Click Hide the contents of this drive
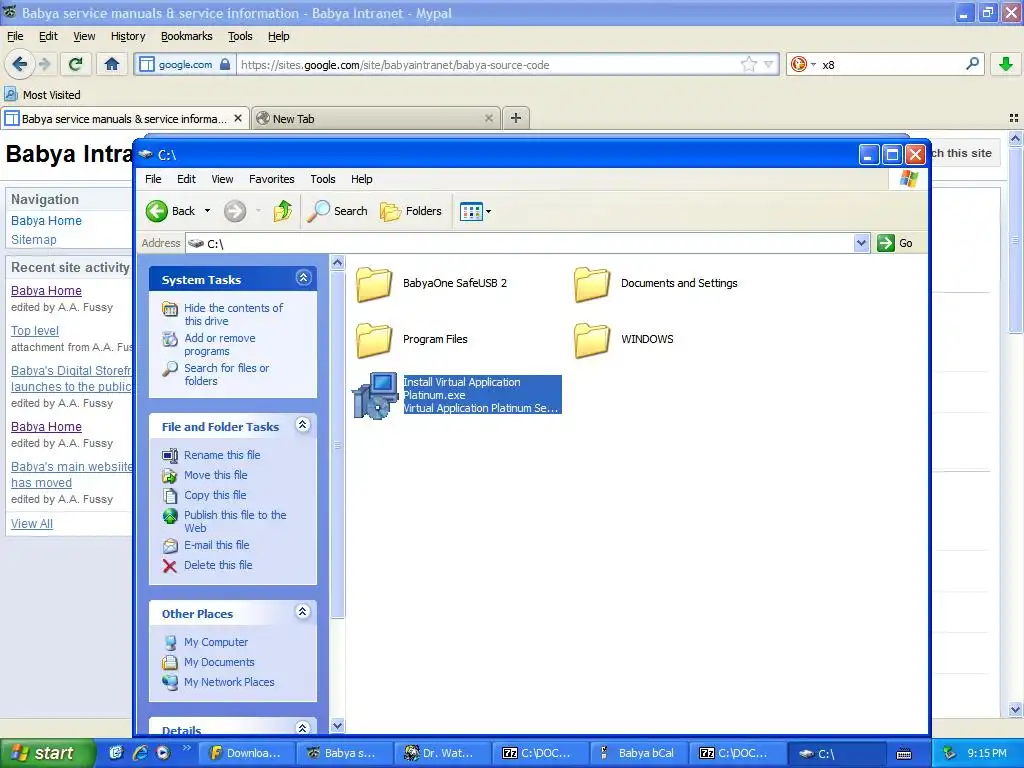This screenshot has width=1024, height=768. click(233, 314)
